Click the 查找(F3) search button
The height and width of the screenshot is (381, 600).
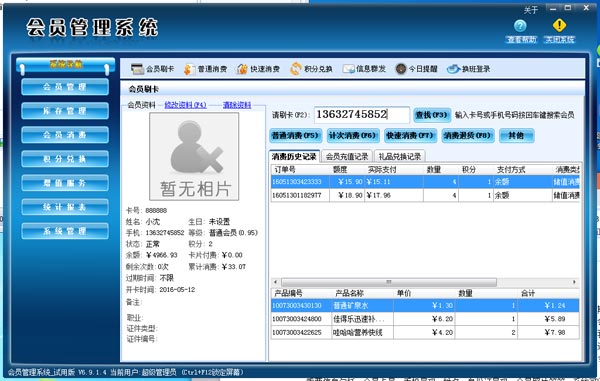click(431, 115)
